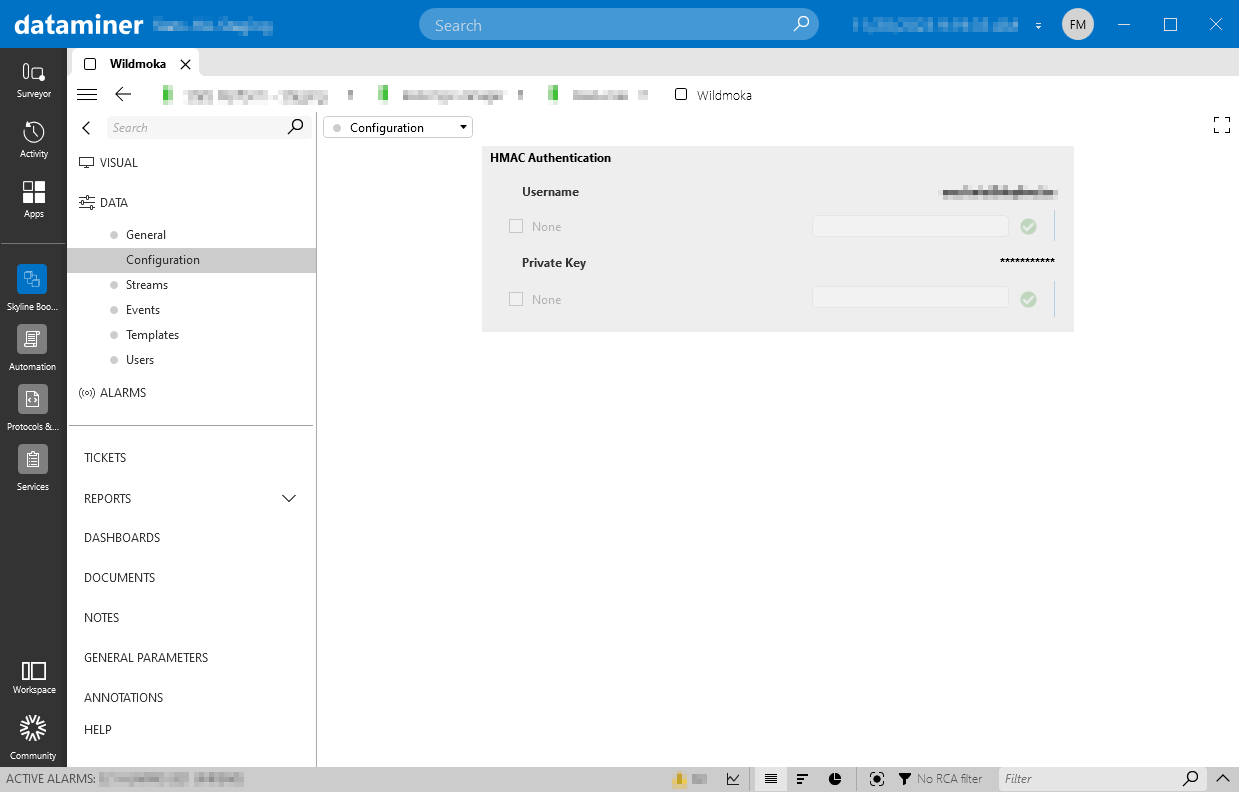The height and width of the screenshot is (792, 1239).
Task: Expand the REPORTS section chevron
Action: coord(289,498)
